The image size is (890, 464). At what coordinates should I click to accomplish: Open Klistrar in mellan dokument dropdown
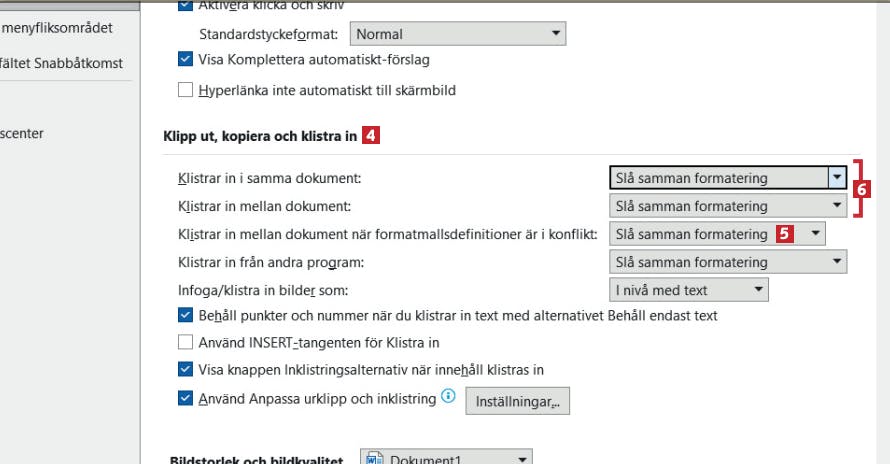(x=728, y=206)
